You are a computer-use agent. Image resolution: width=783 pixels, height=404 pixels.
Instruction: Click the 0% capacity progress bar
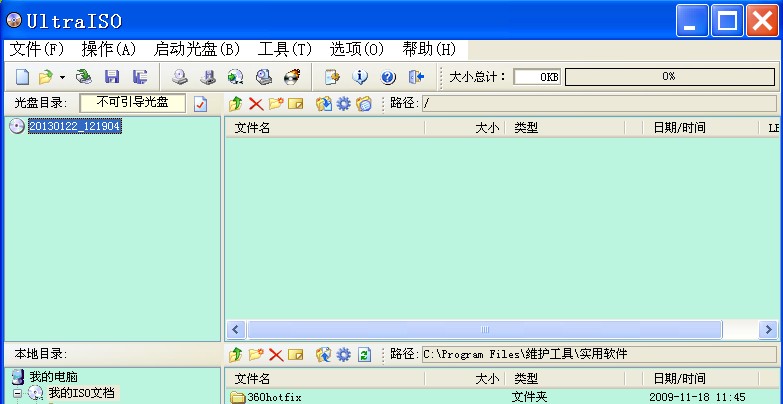click(670, 77)
